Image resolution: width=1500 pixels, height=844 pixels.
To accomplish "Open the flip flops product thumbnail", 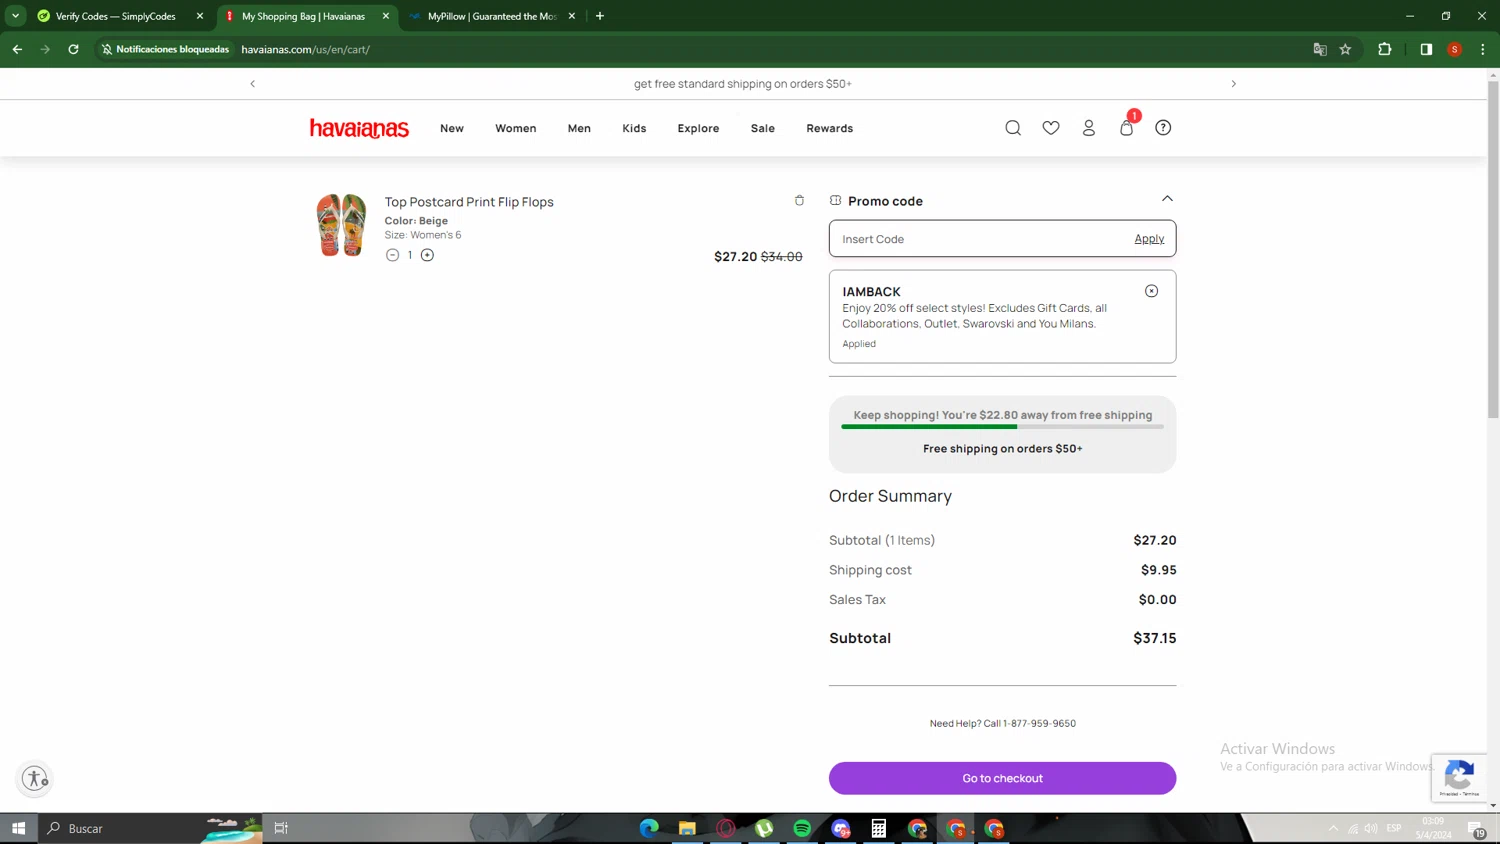I will 341,225.
